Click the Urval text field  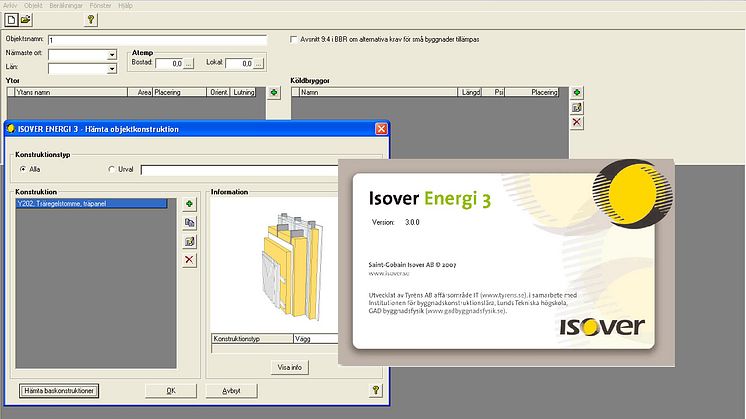coord(239,170)
